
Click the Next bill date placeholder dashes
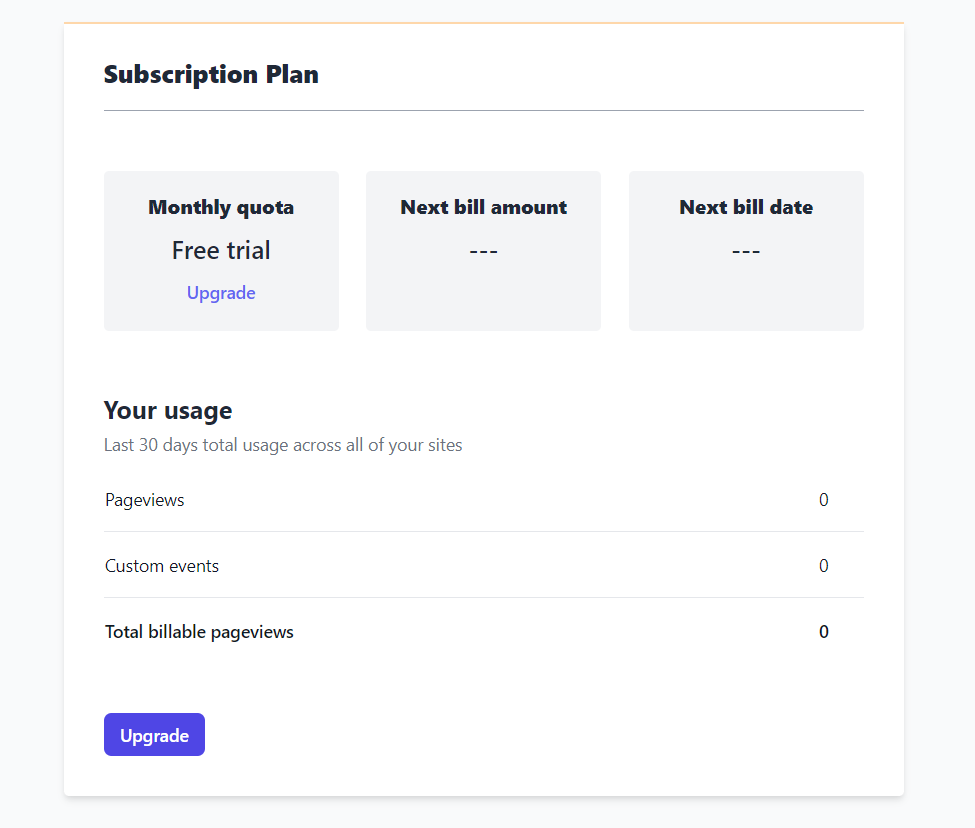(x=746, y=251)
